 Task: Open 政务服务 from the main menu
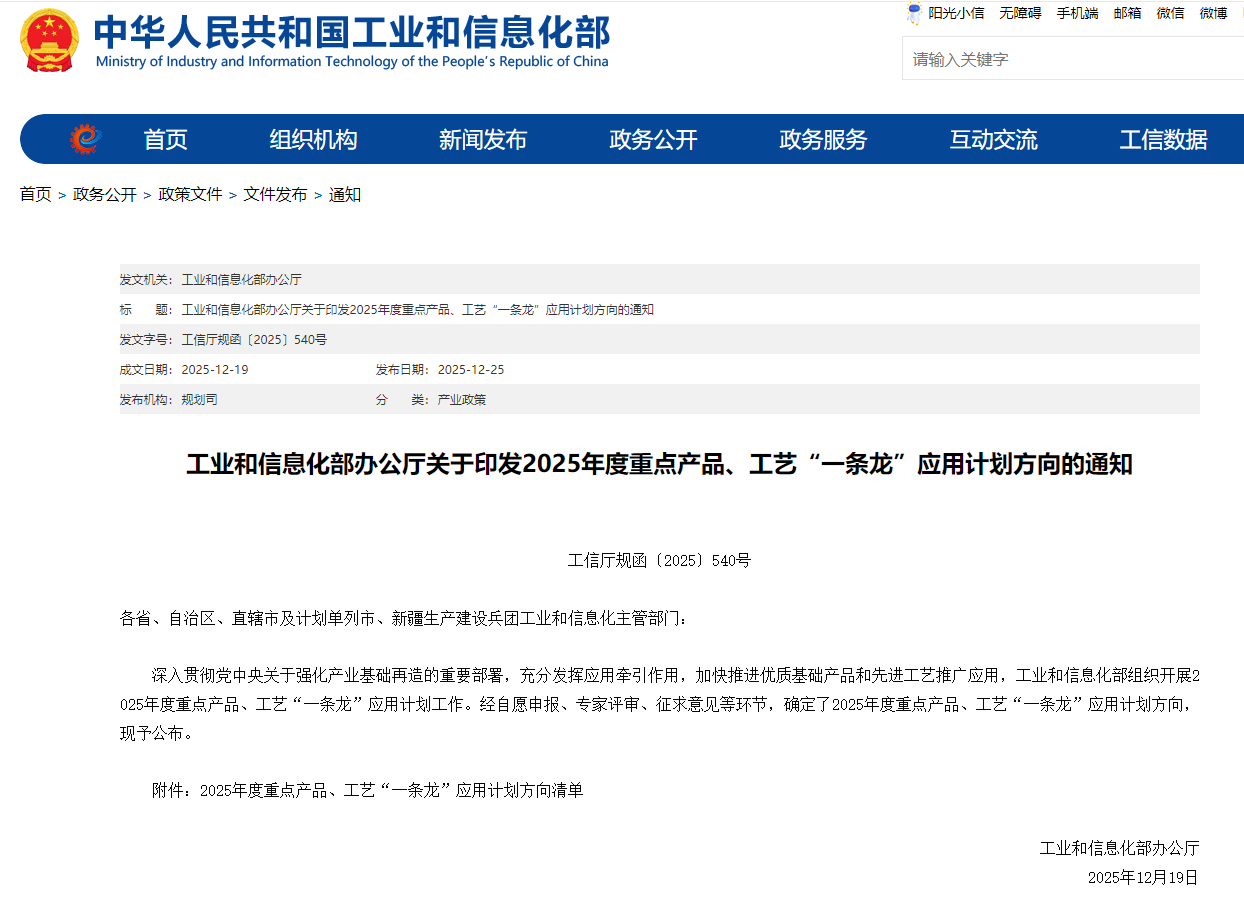823,140
